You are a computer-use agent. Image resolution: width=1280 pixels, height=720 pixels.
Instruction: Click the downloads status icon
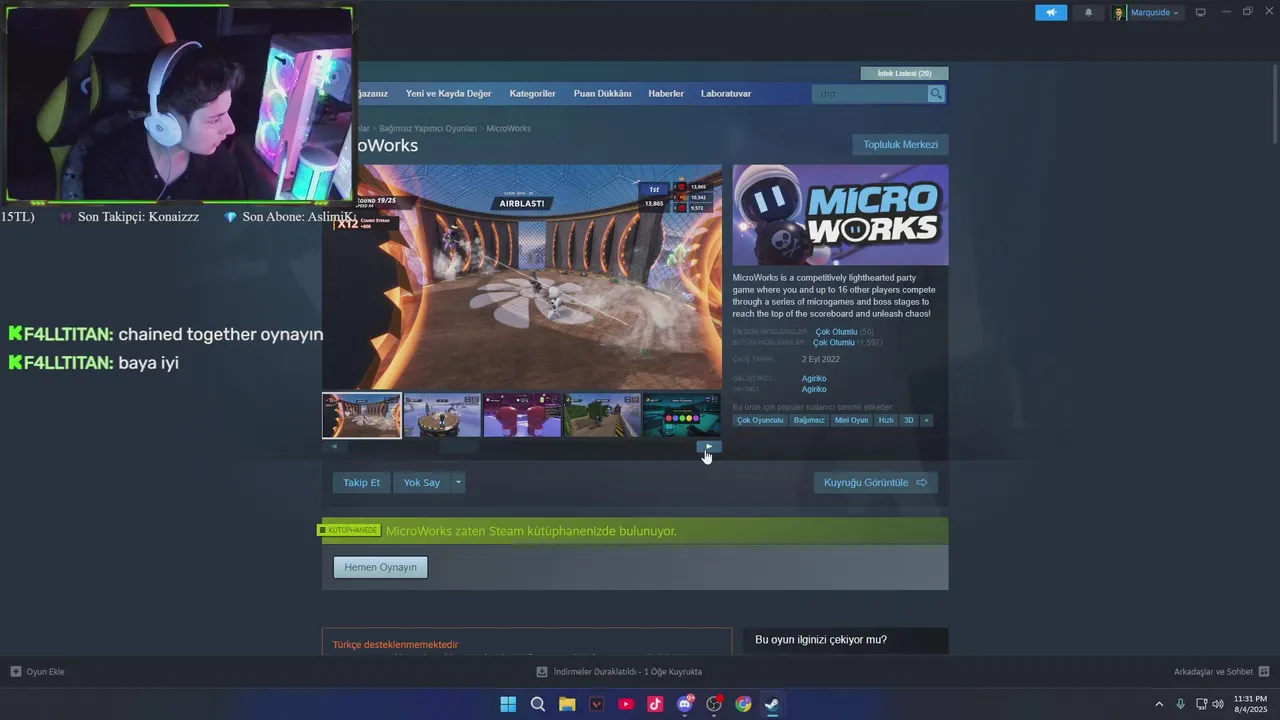pyautogui.click(x=542, y=672)
